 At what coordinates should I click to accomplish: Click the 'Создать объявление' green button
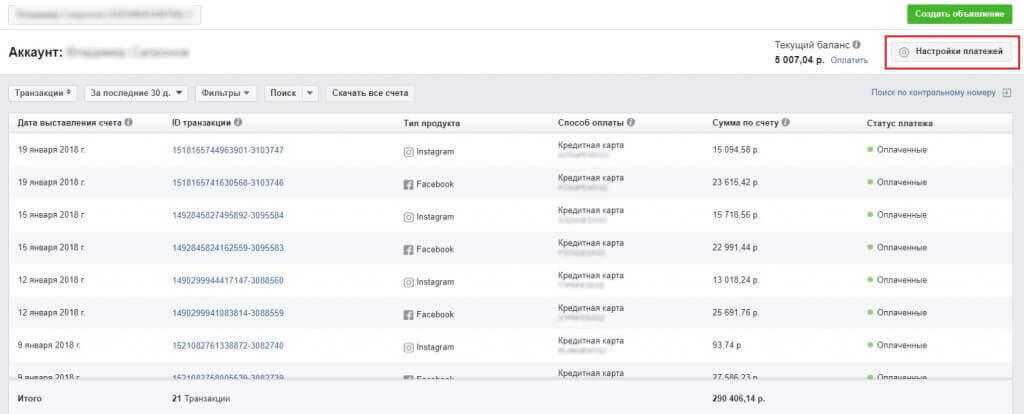pos(959,14)
